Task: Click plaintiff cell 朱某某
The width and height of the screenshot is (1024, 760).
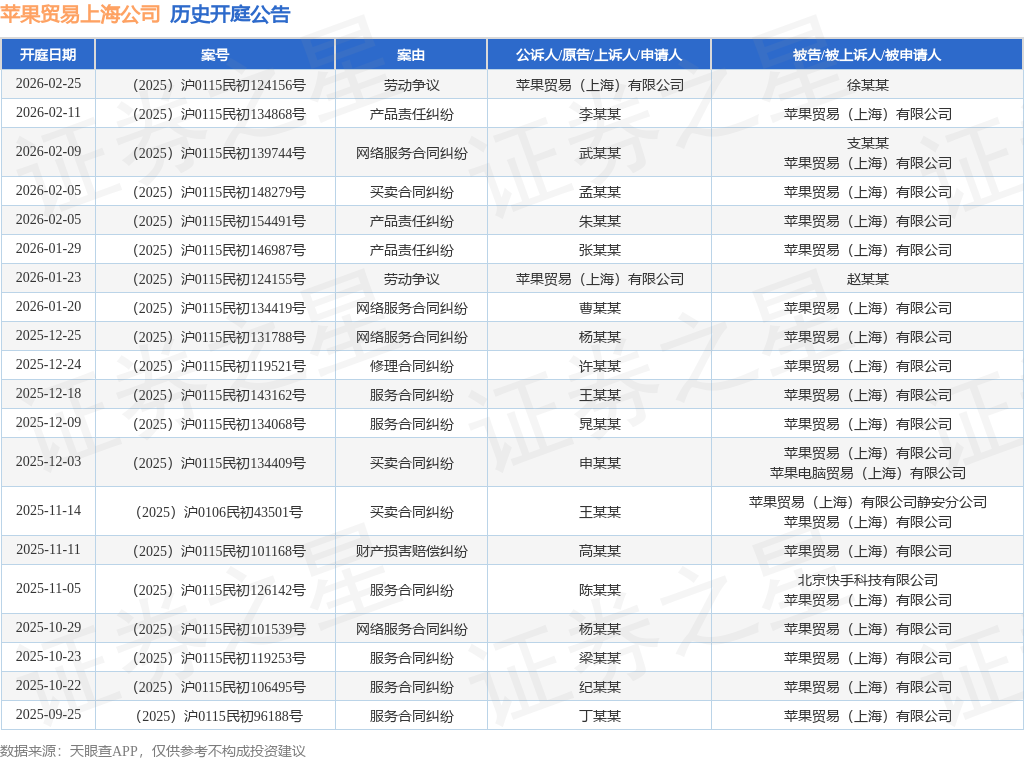Action: coord(600,221)
